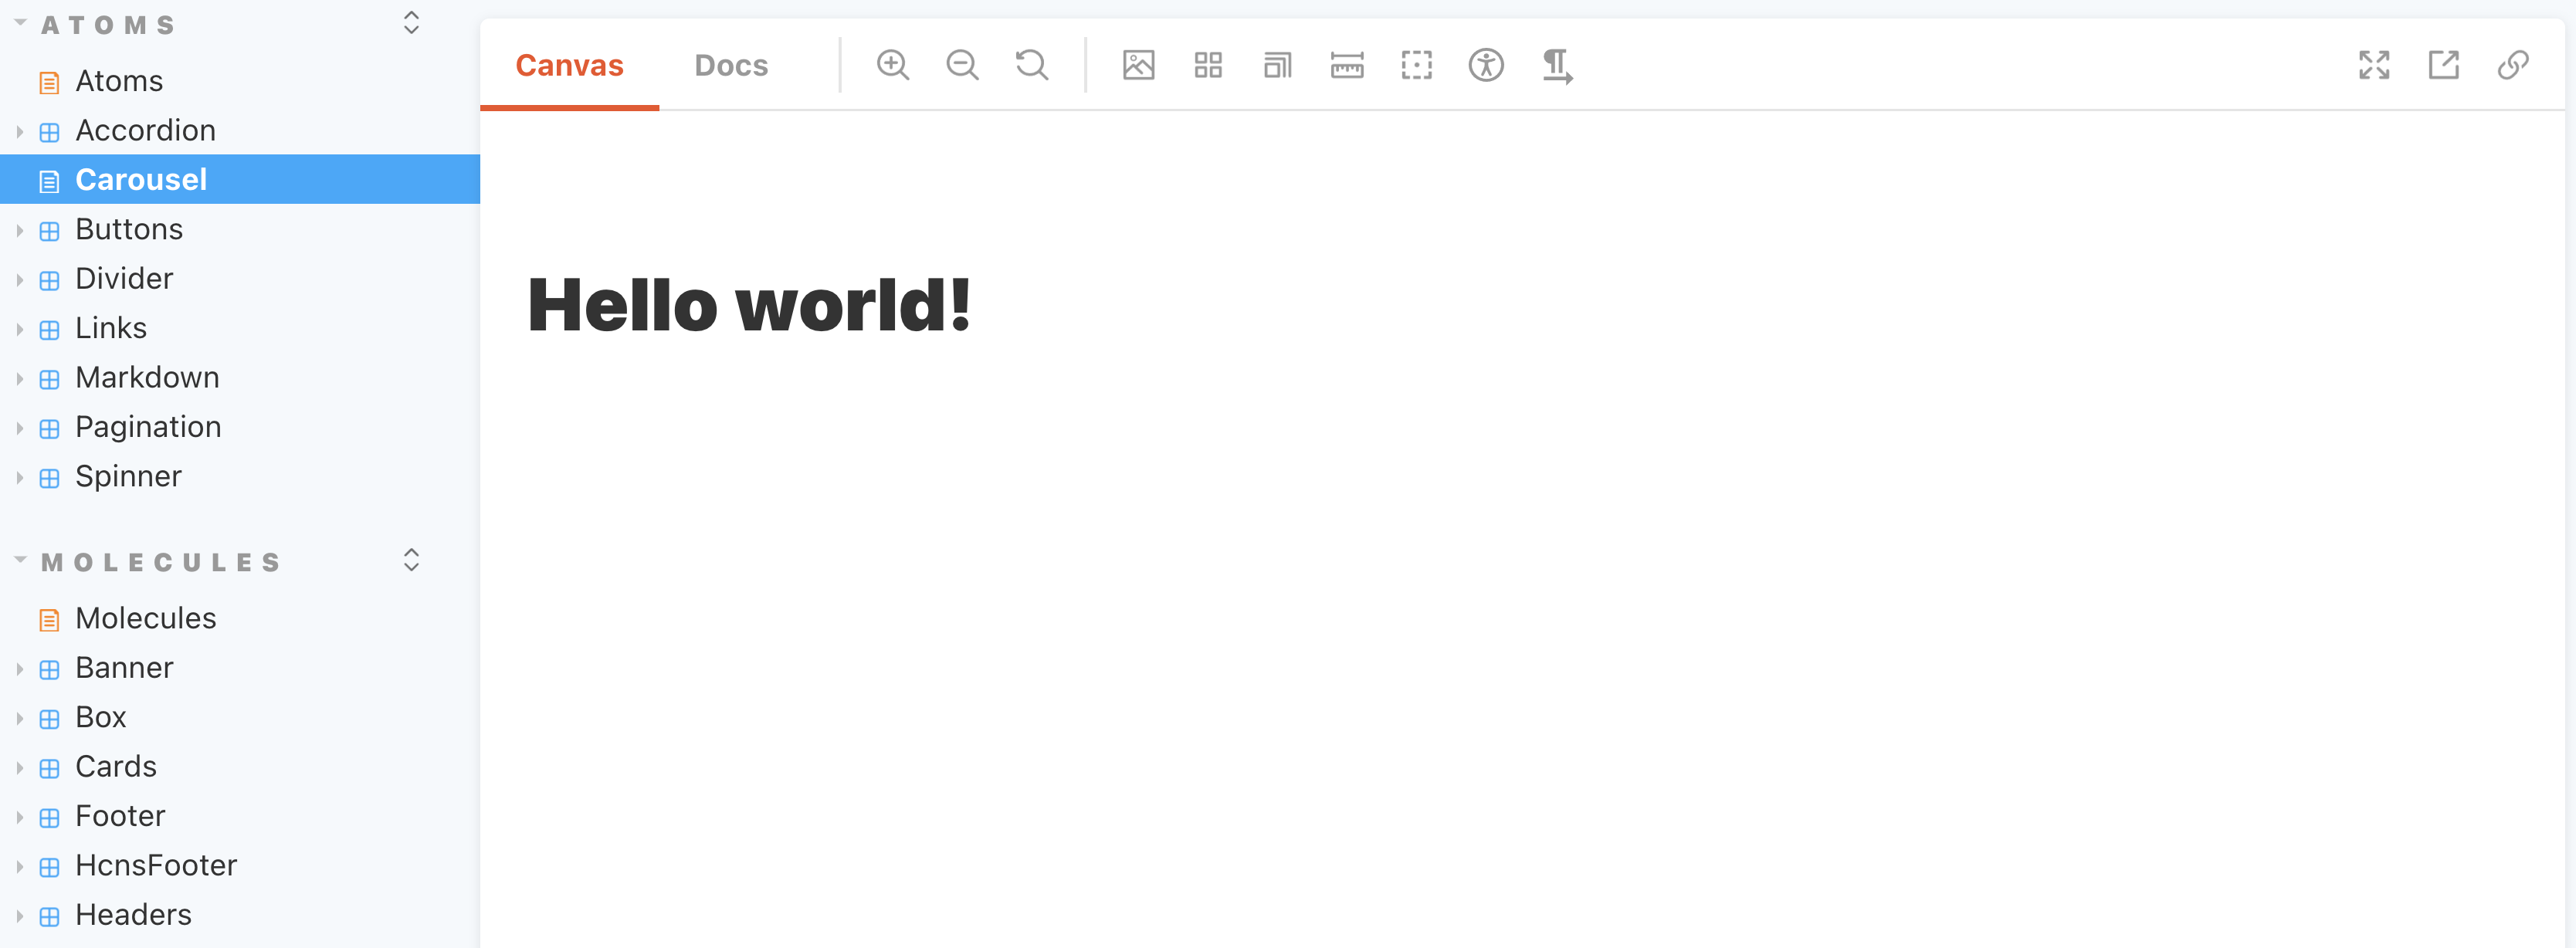Open the viewport size selector
This screenshot has width=2576, height=948.
[1277, 65]
